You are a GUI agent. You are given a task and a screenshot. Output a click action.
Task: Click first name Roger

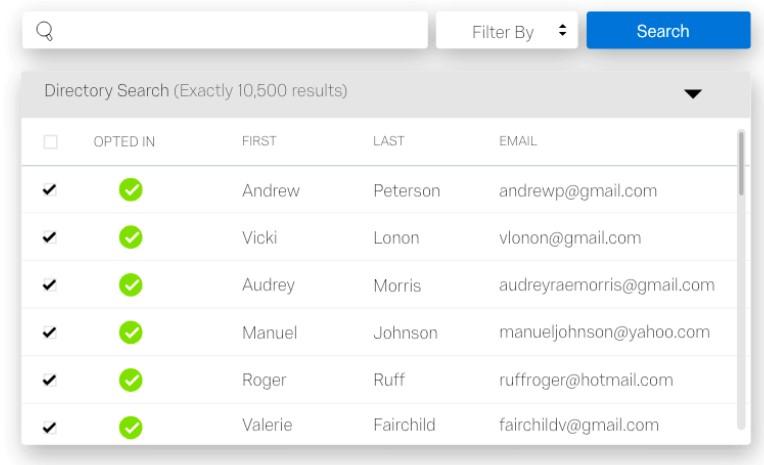(x=264, y=380)
